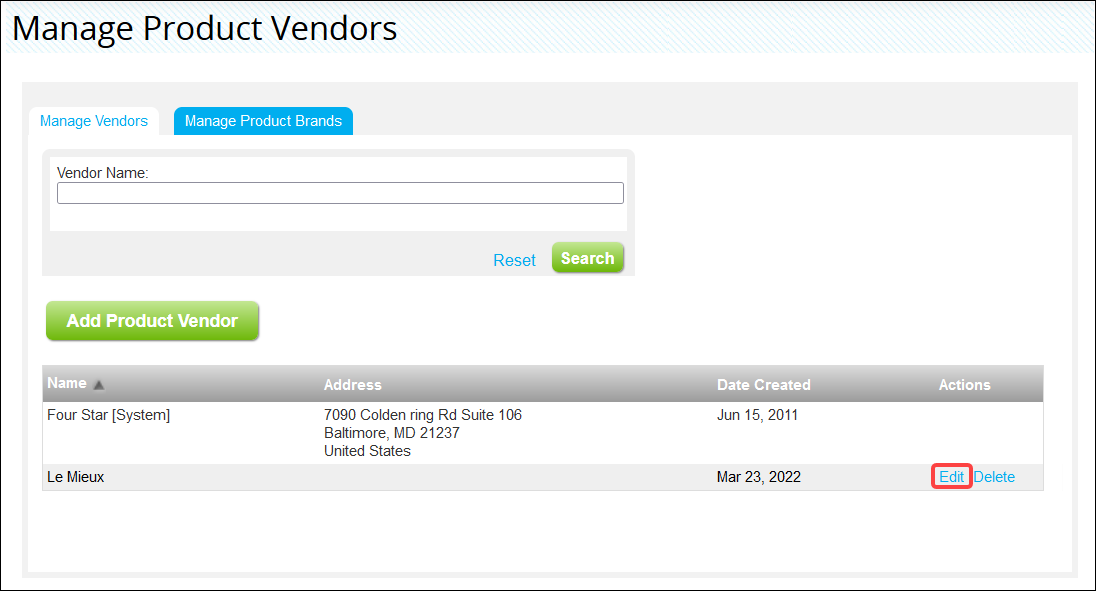Click the Reset link
Viewport: 1096px width, 591px height.
click(x=514, y=259)
